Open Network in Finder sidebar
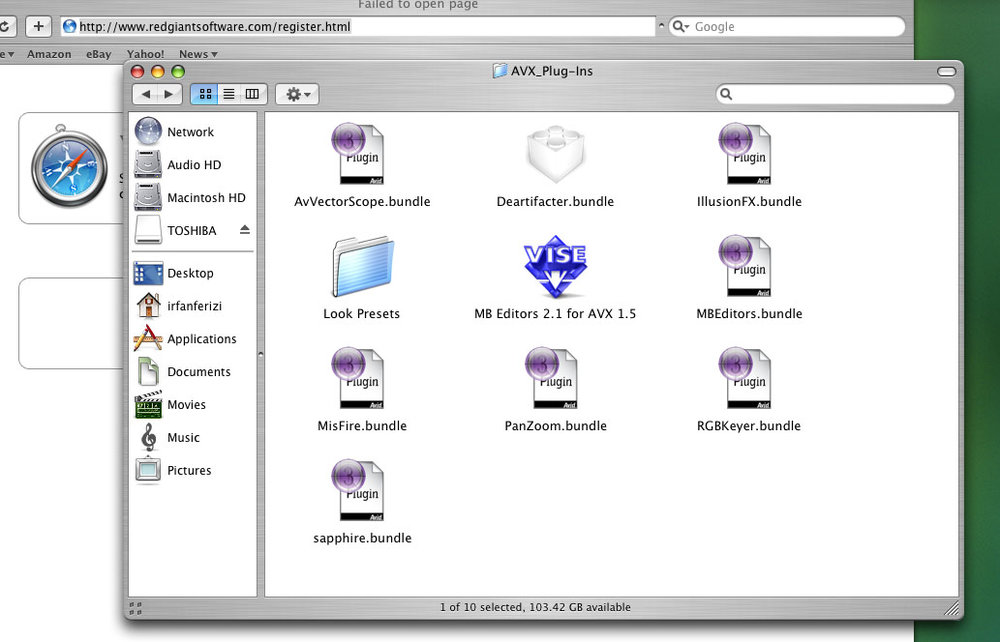Screen dimensions: 1000x642 tap(192, 132)
